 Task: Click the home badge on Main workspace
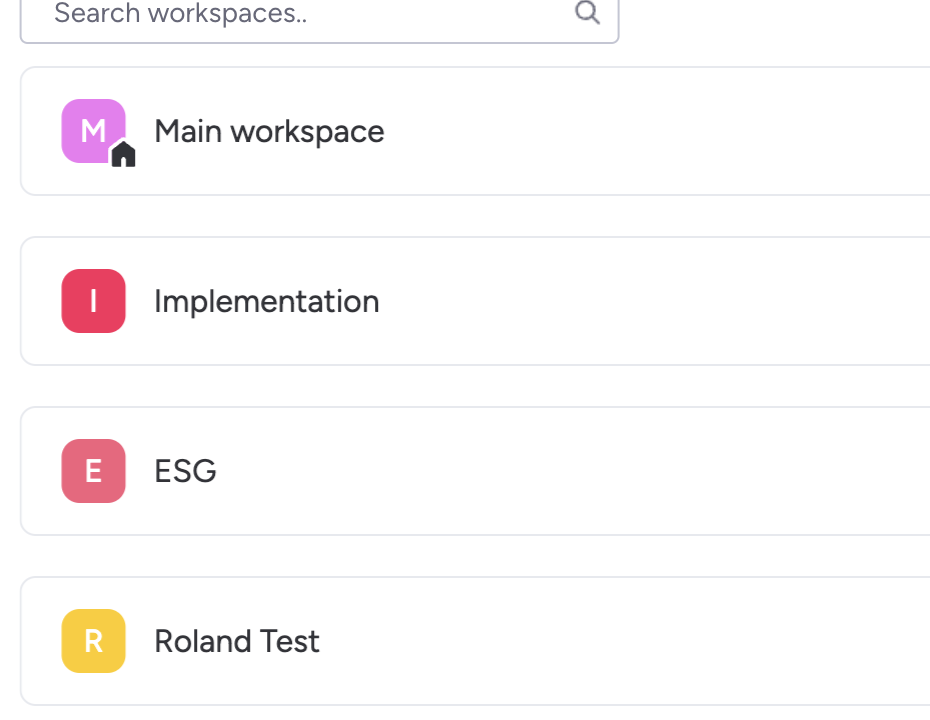tap(123, 155)
